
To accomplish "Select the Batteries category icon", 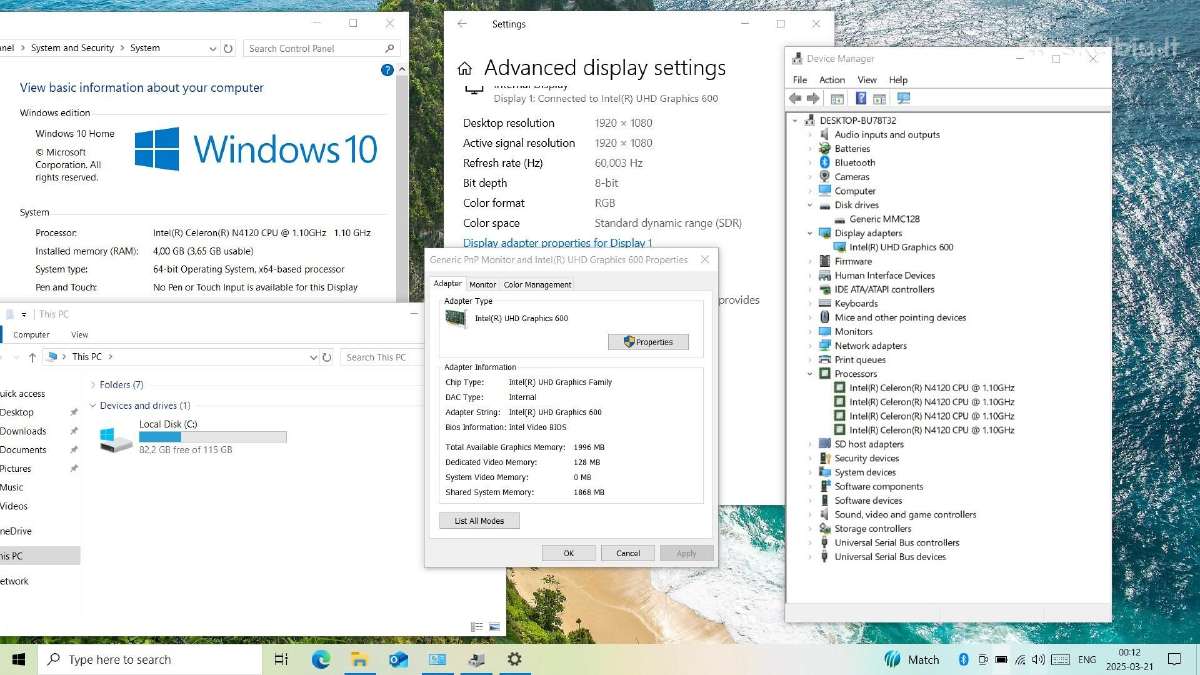I will tap(825, 148).
